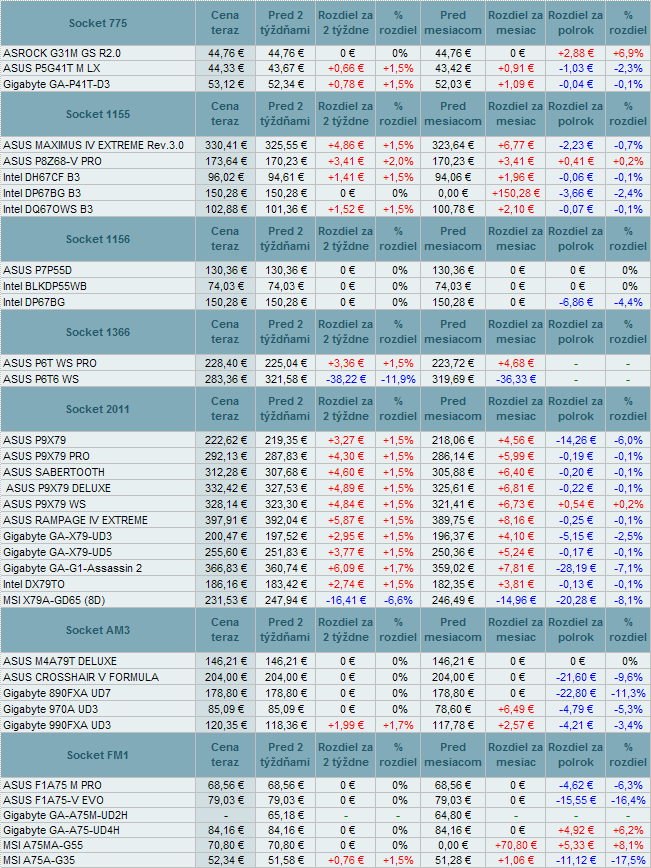Click the Socket 1155 section header
651x868 pixels.
[x=97, y=114]
